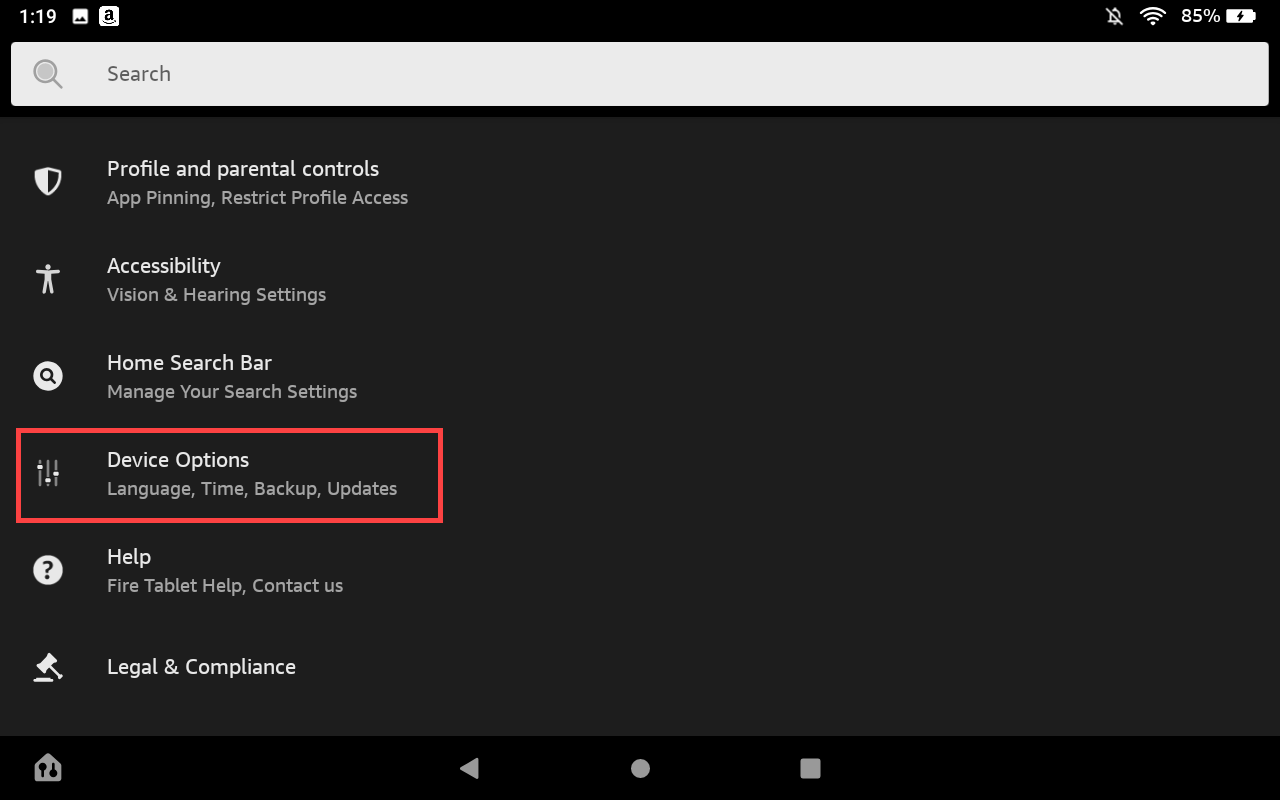Screen dimensions: 1280x800
Task: Tap the muted notification bell status icon
Action: 1114,16
